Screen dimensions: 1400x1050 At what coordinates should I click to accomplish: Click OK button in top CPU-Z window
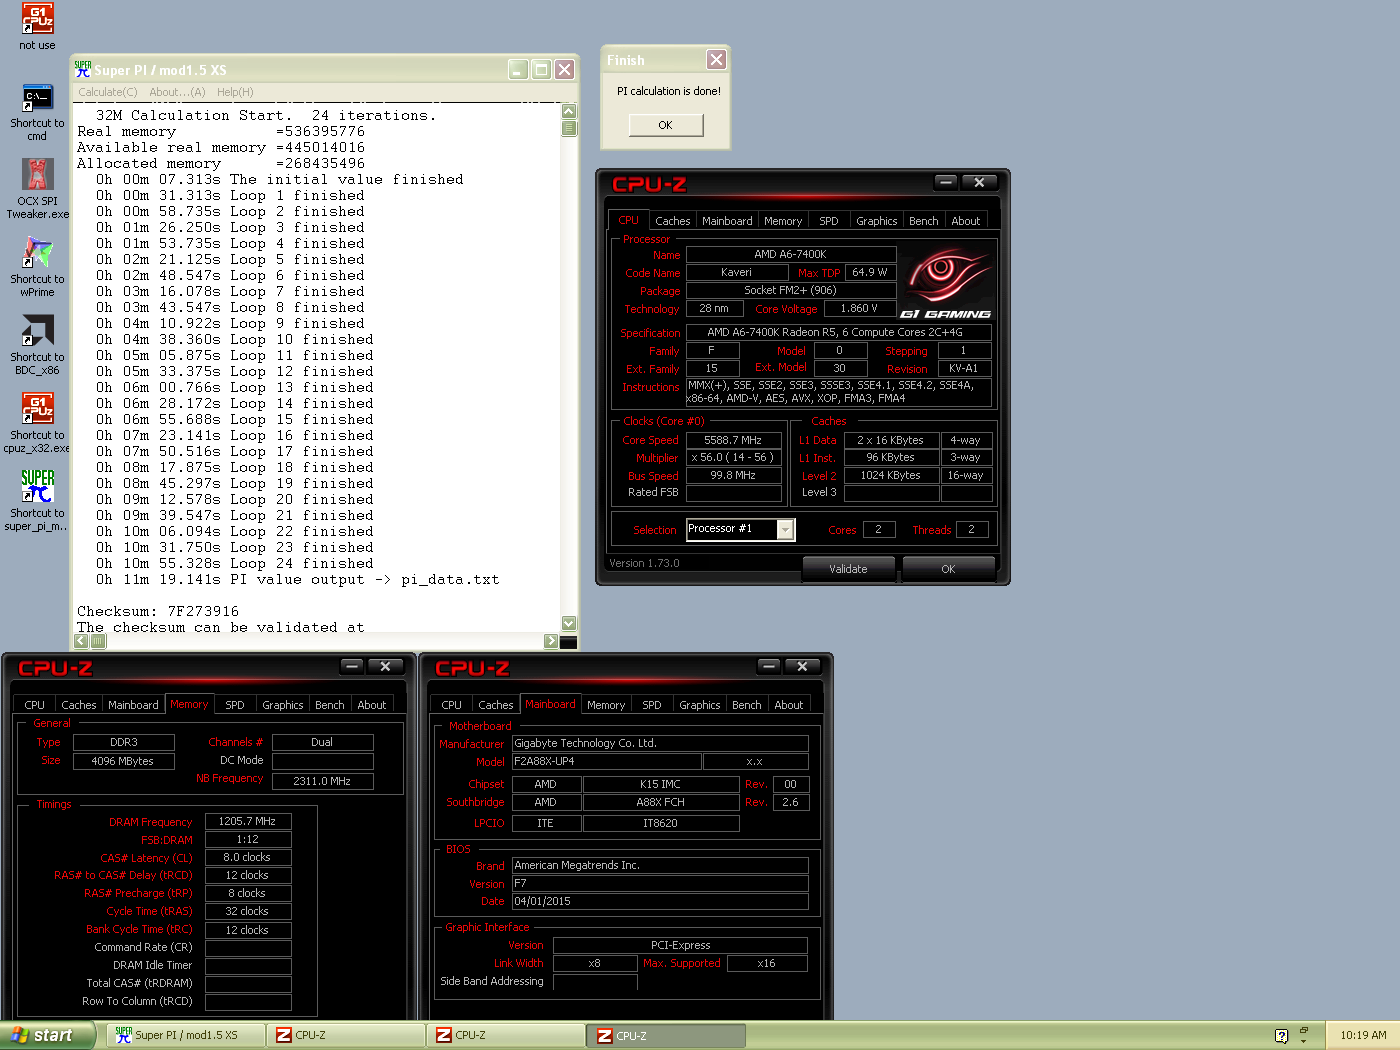pos(948,569)
